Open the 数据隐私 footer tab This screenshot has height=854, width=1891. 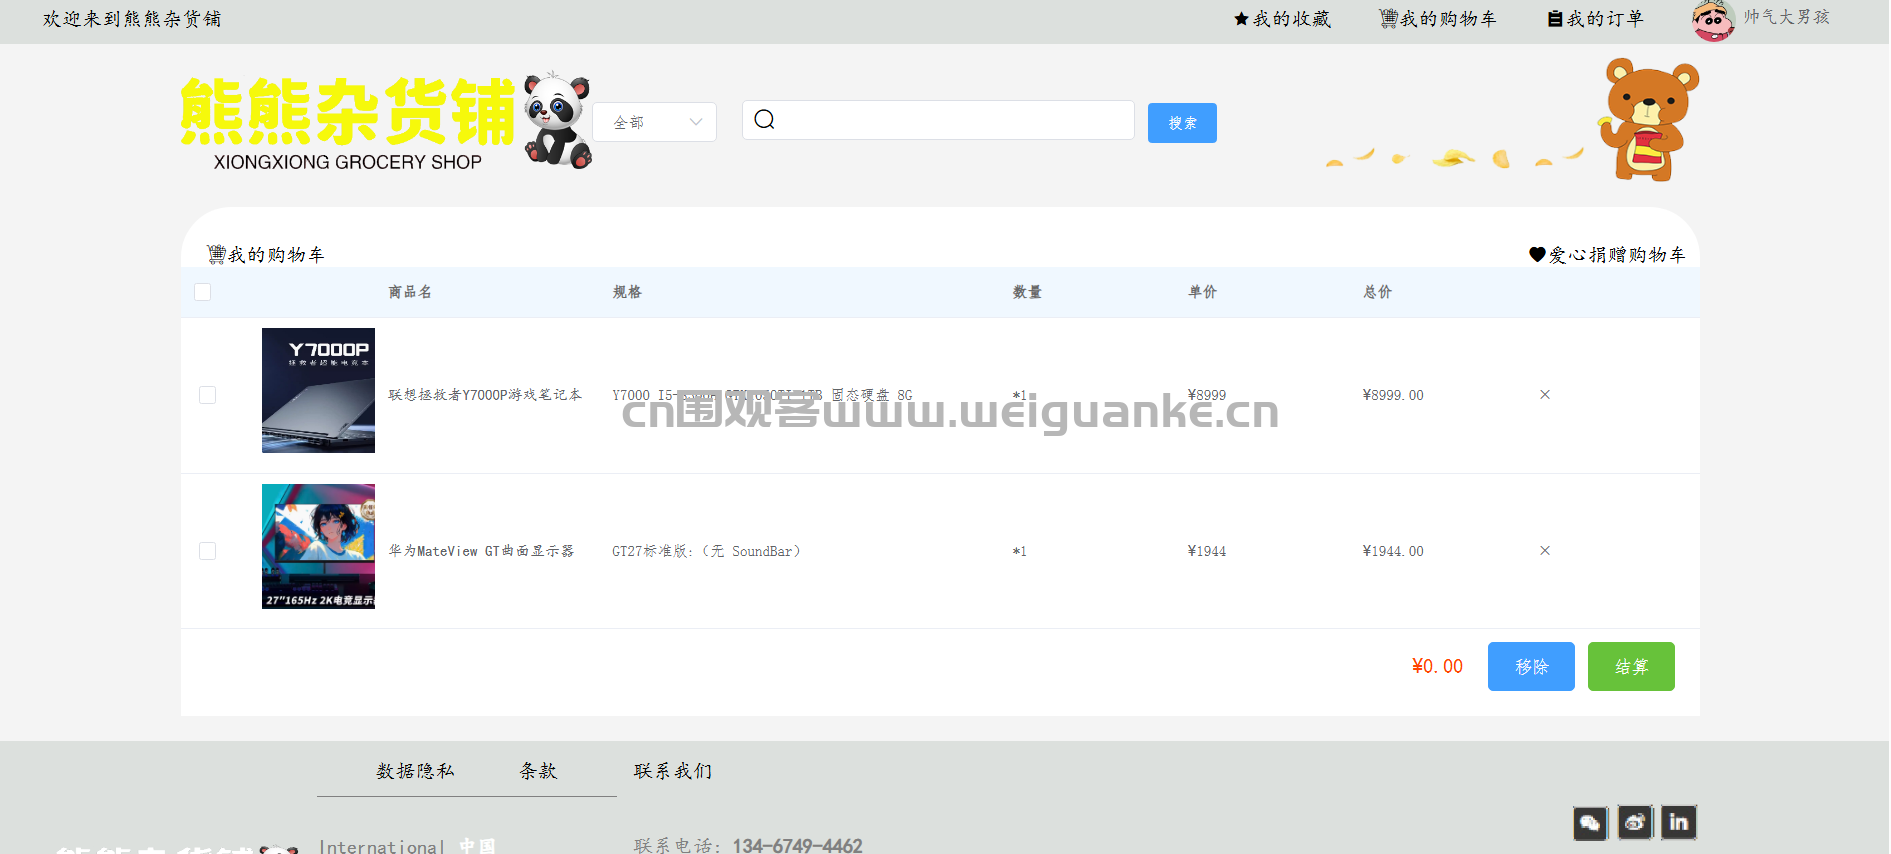(416, 771)
